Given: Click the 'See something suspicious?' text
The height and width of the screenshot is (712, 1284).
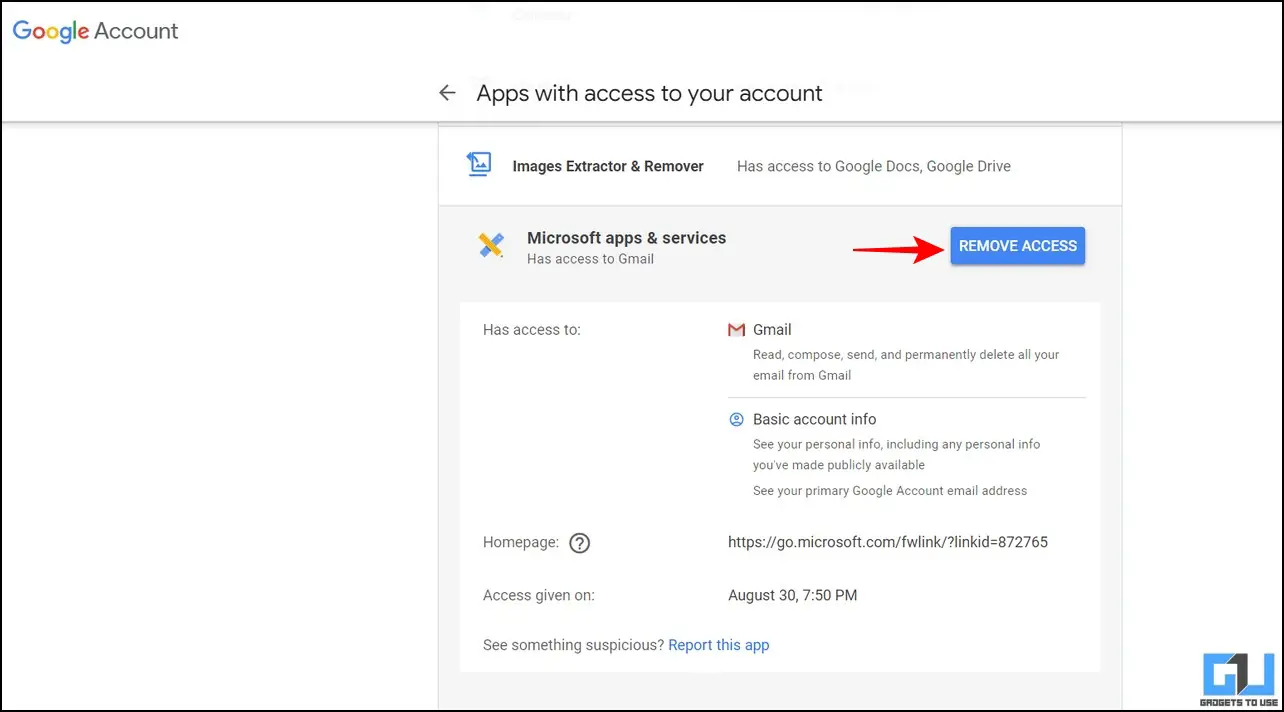Looking at the screenshot, I should (x=573, y=645).
